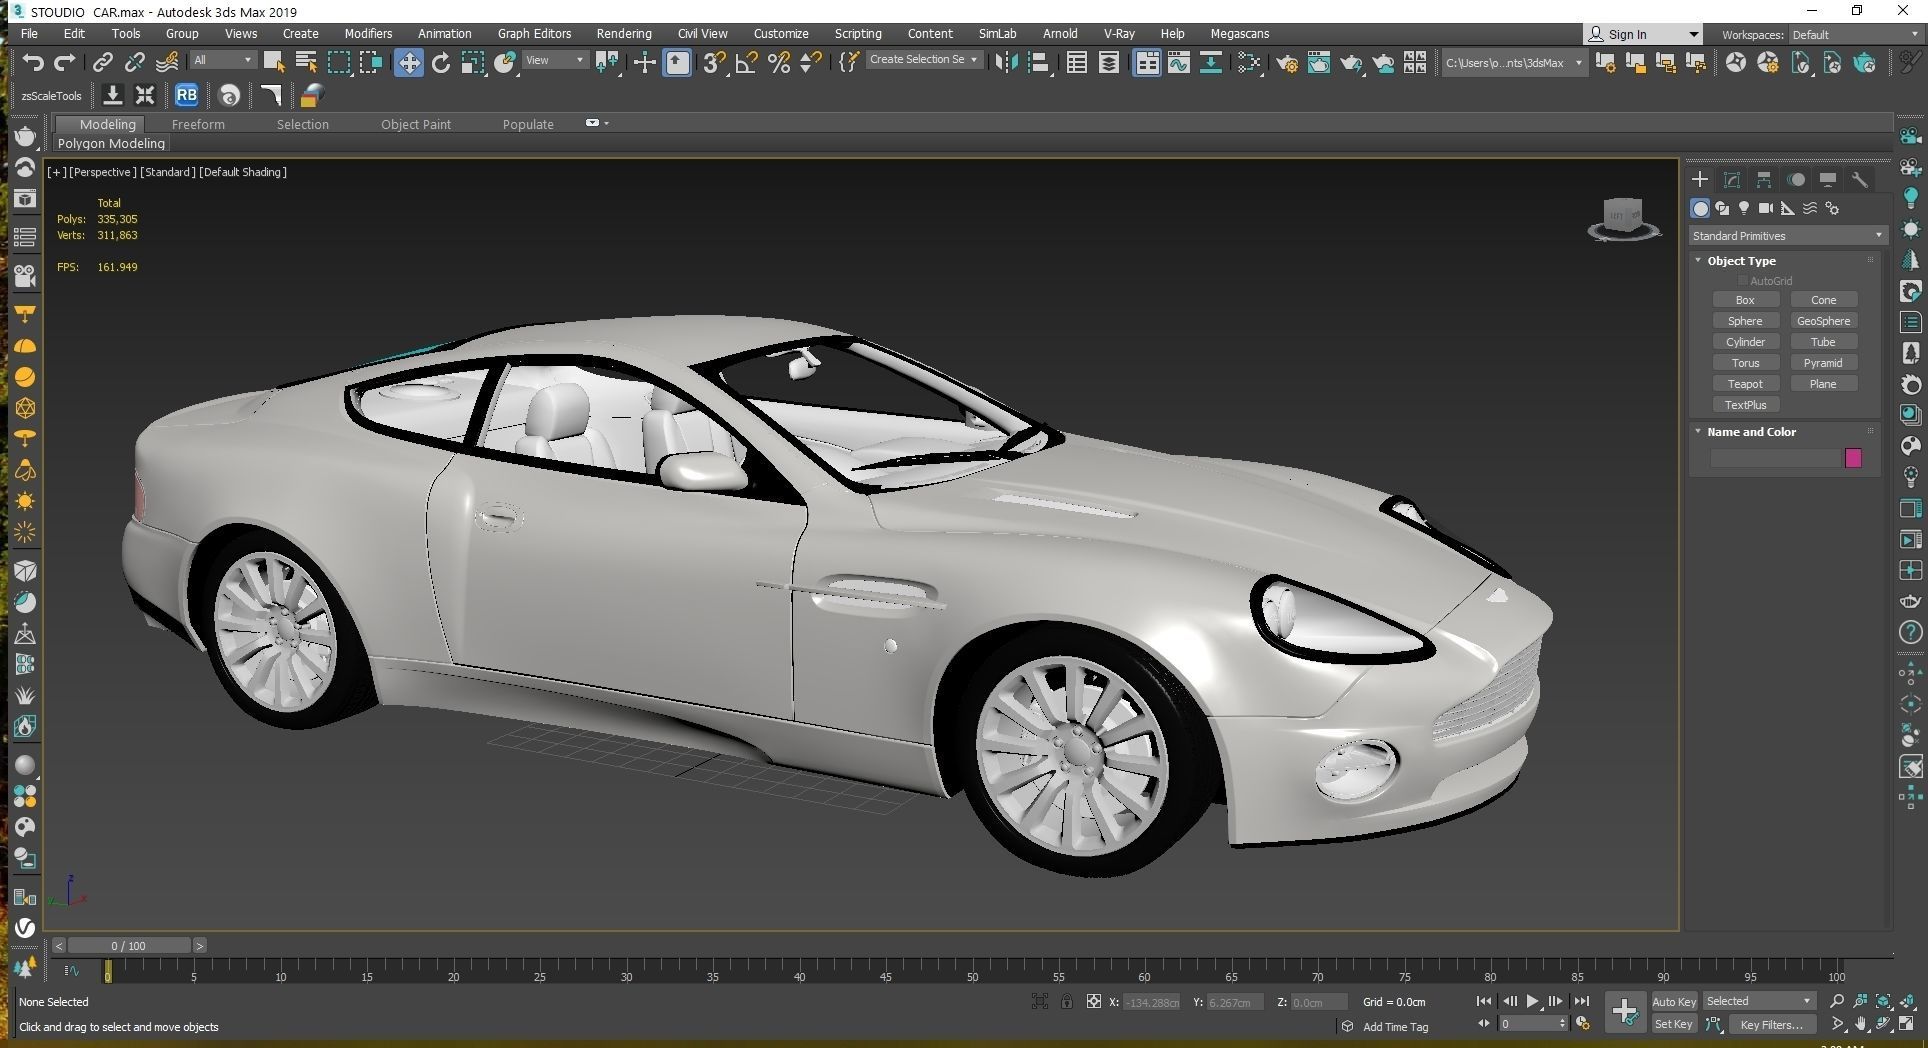Click Rectangular Selection Region icon

339,62
